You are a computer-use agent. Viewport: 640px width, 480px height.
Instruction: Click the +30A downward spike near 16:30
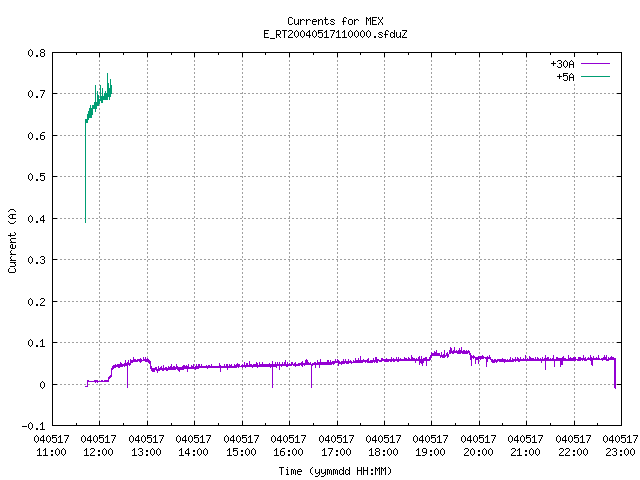point(311,376)
